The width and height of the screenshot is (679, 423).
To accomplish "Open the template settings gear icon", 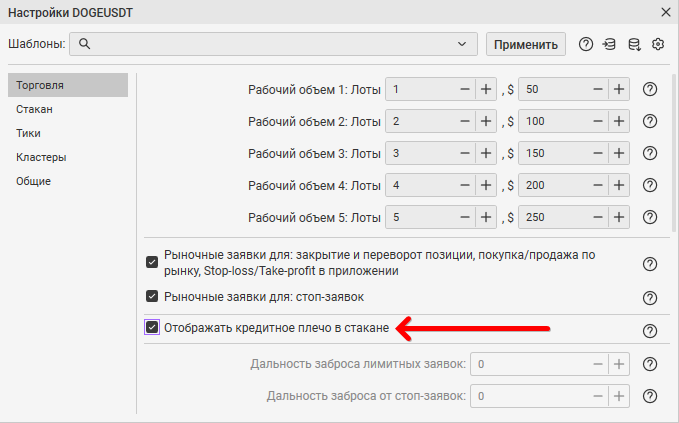I will pos(658,44).
